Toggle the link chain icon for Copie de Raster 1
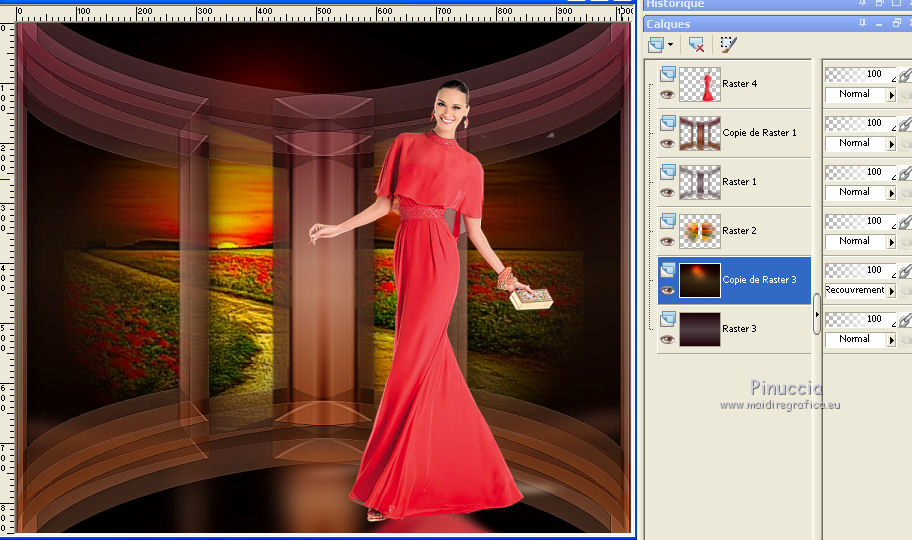This screenshot has height=540, width=912. coord(906,123)
